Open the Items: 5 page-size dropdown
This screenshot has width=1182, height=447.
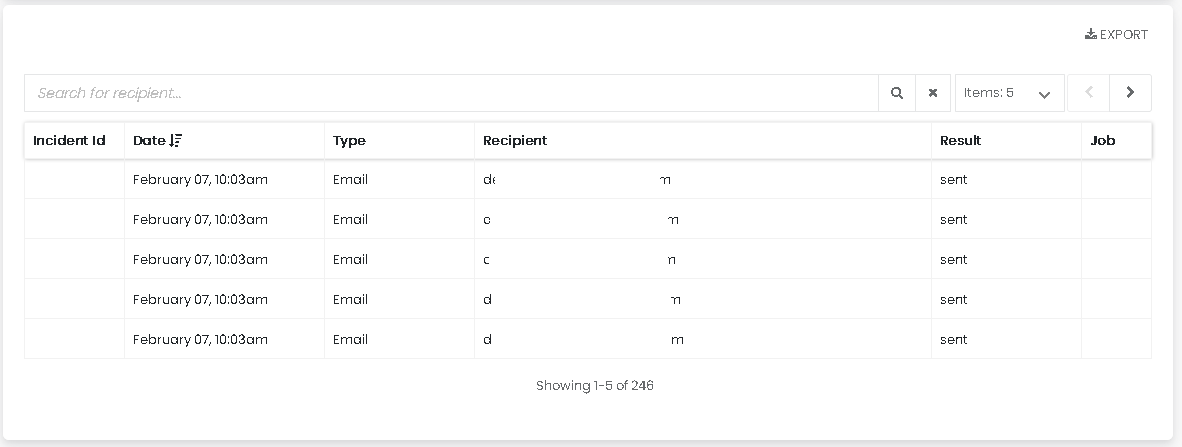click(1009, 93)
